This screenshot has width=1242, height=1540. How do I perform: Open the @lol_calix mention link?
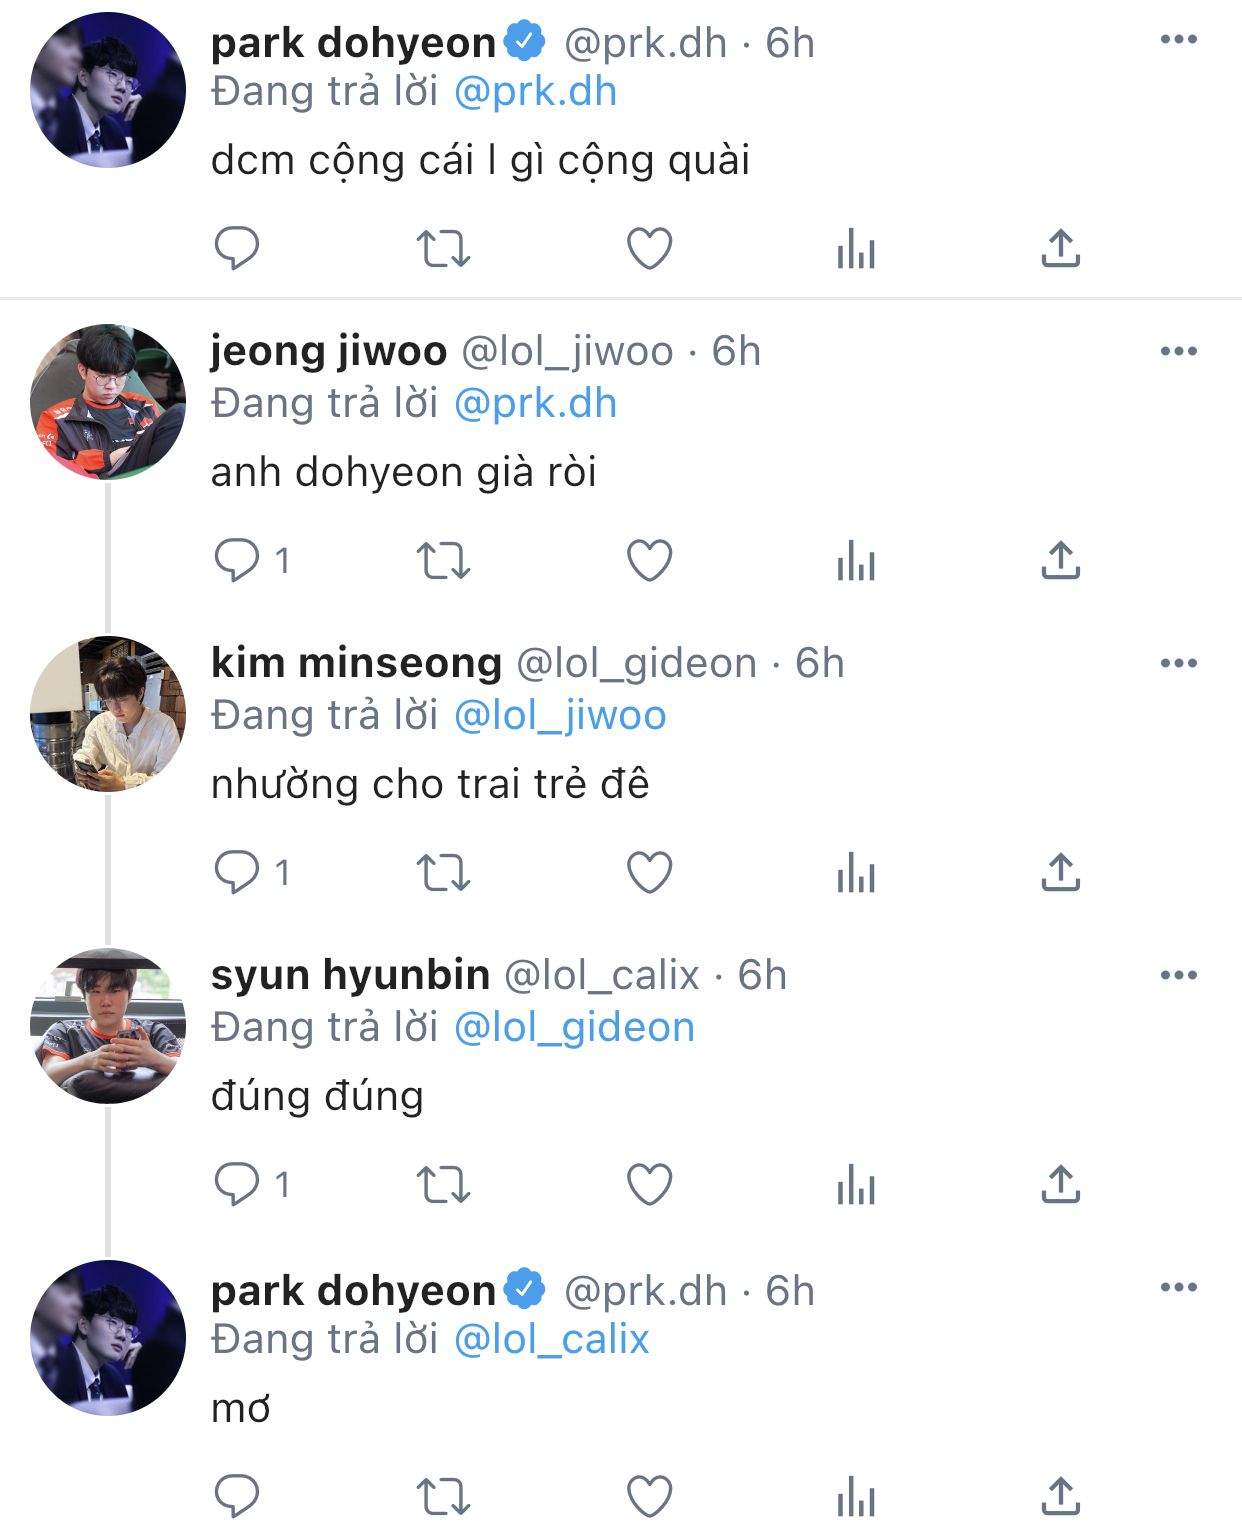(552, 1340)
